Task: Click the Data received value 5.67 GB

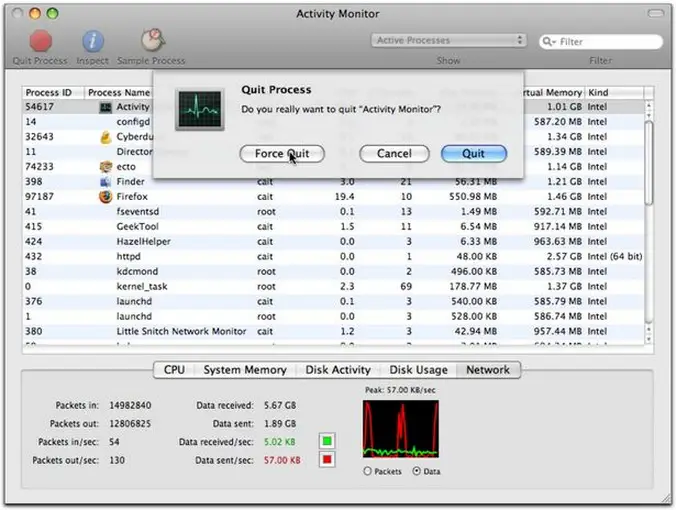Action: (280, 405)
